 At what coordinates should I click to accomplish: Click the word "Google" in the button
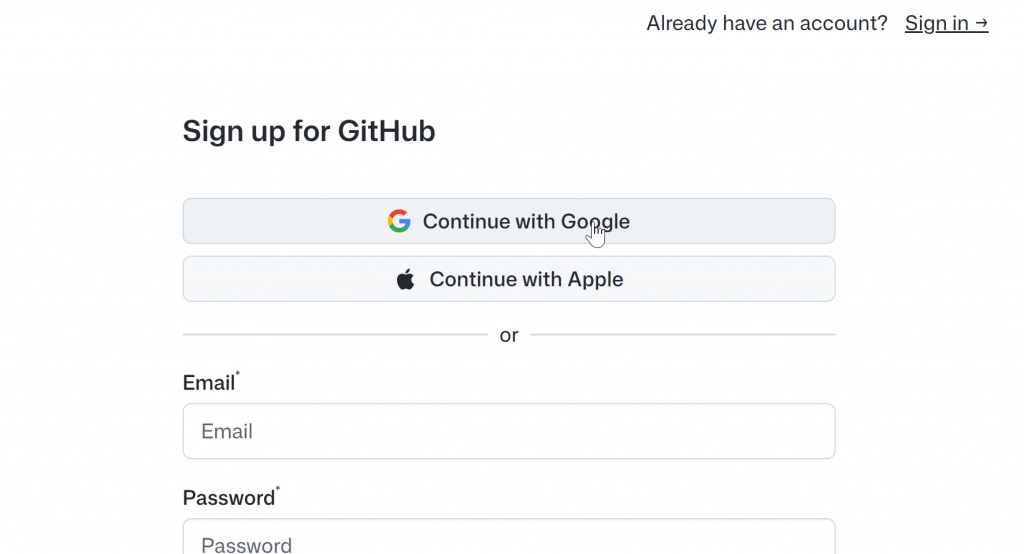[595, 221]
